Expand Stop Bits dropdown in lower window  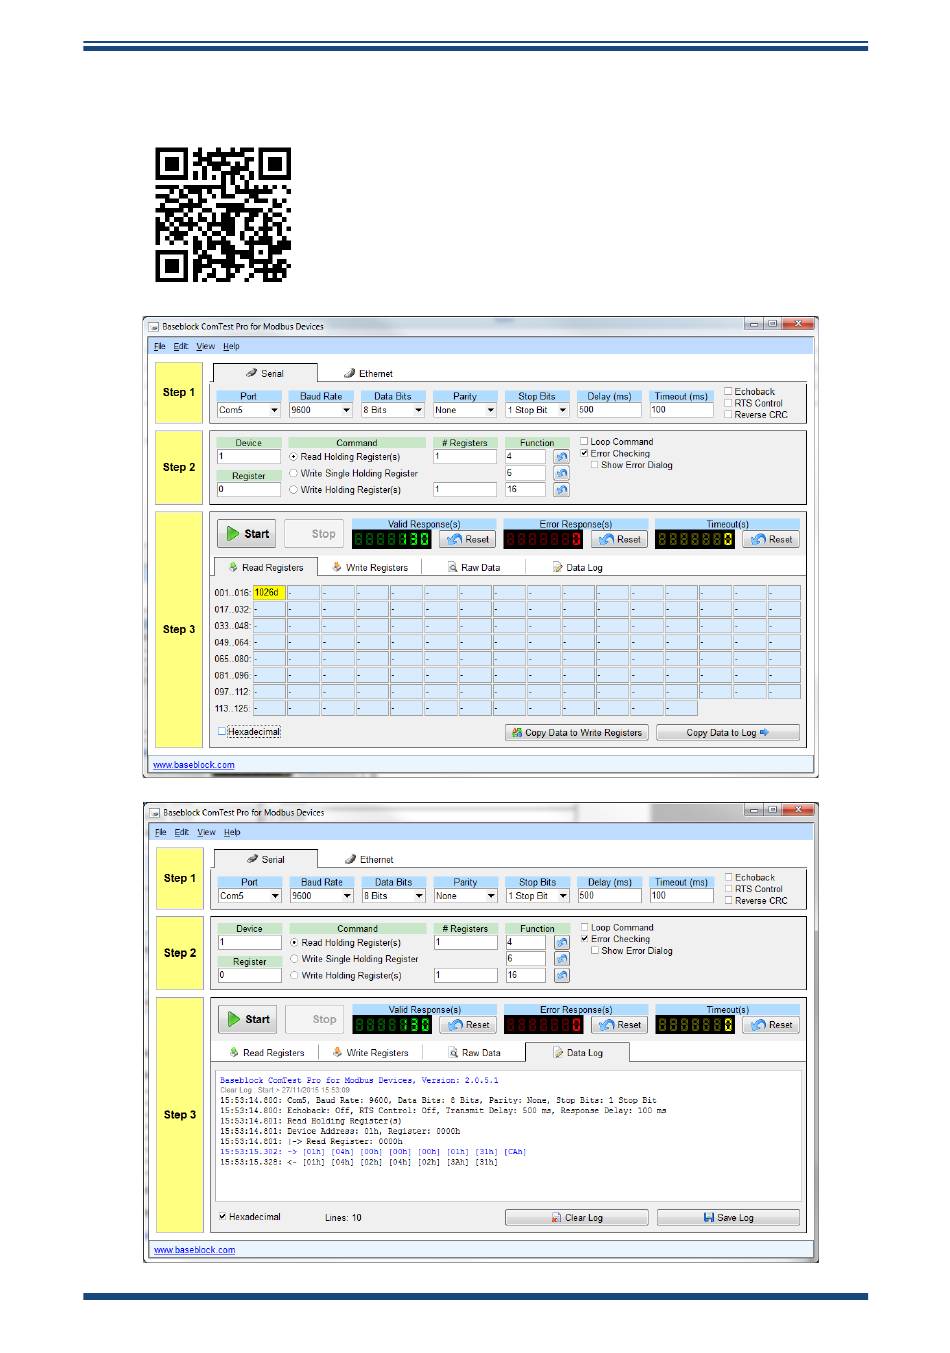(x=564, y=896)
